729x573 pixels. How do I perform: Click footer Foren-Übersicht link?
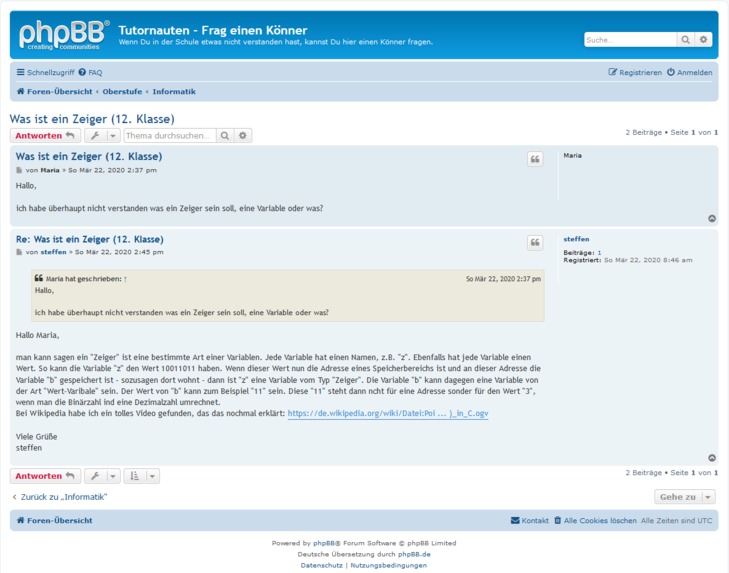click(55, 520)
